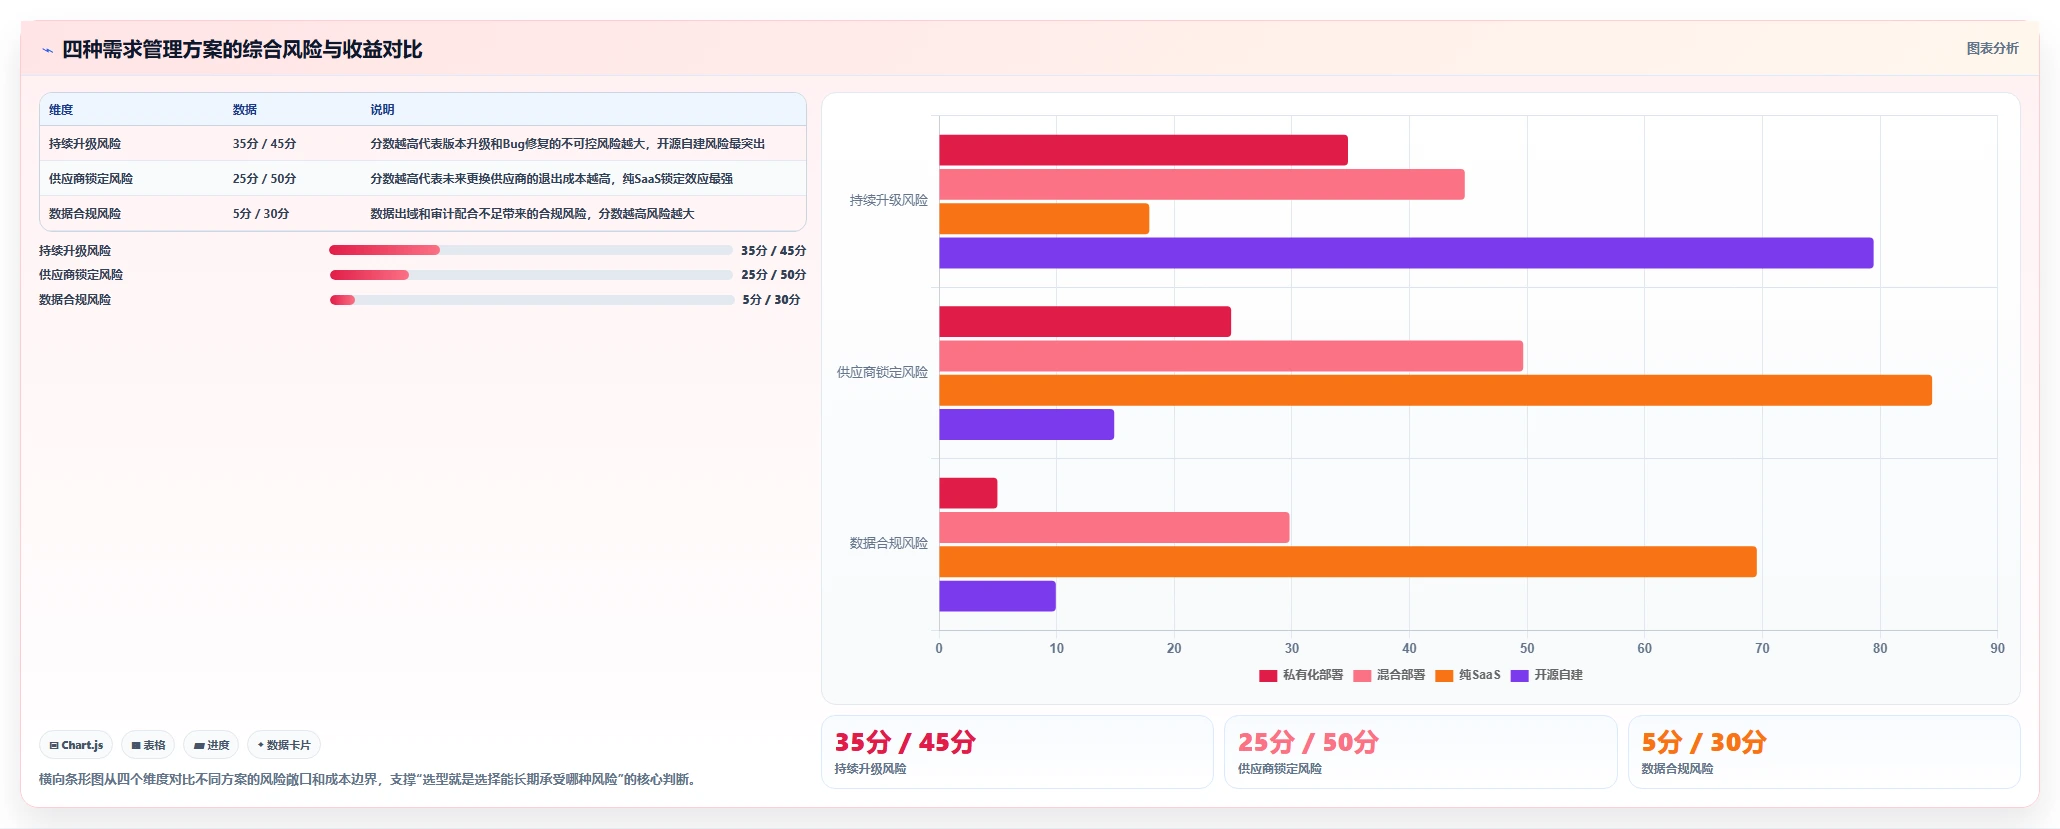Select the 维度 table column header

pyautogui.click(x=61, y=110)
